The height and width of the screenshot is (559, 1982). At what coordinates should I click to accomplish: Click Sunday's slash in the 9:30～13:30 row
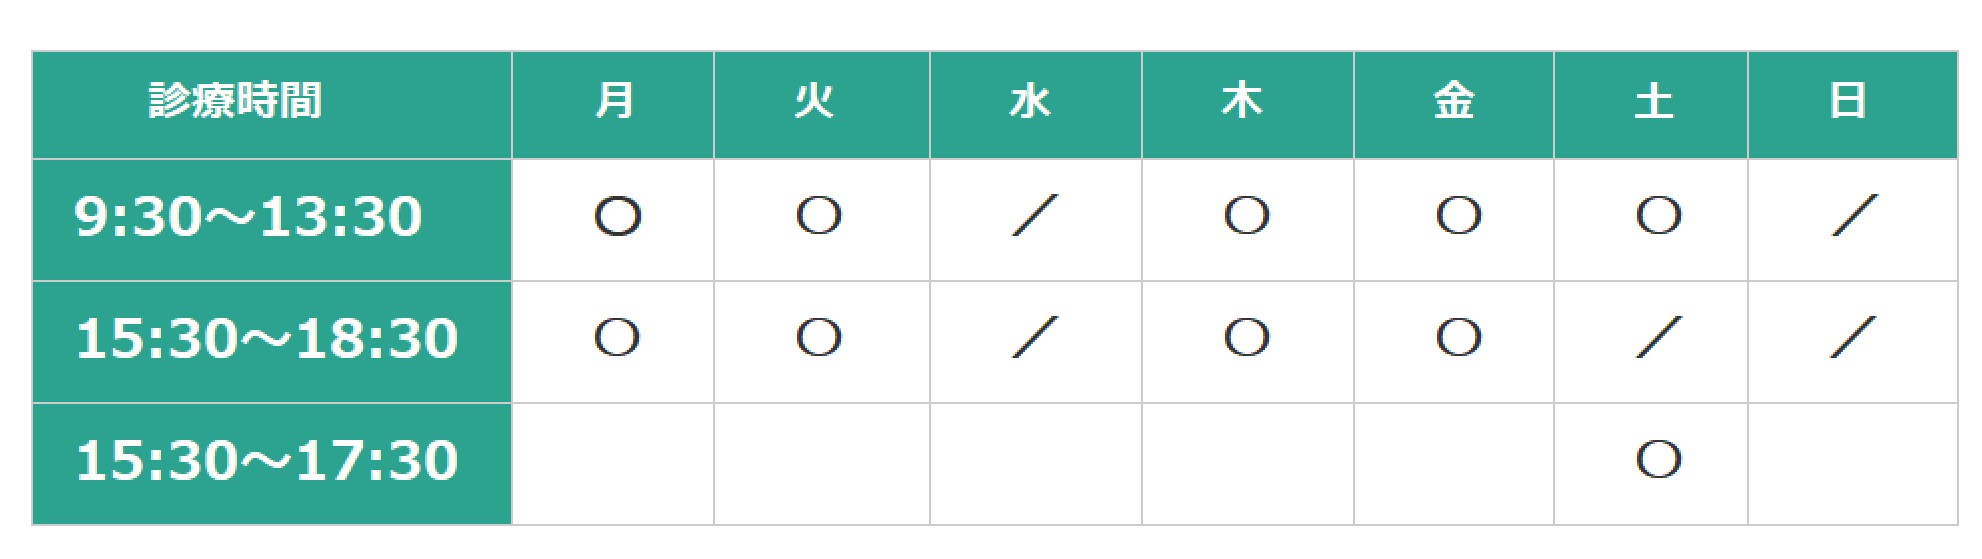point(1854,216)
